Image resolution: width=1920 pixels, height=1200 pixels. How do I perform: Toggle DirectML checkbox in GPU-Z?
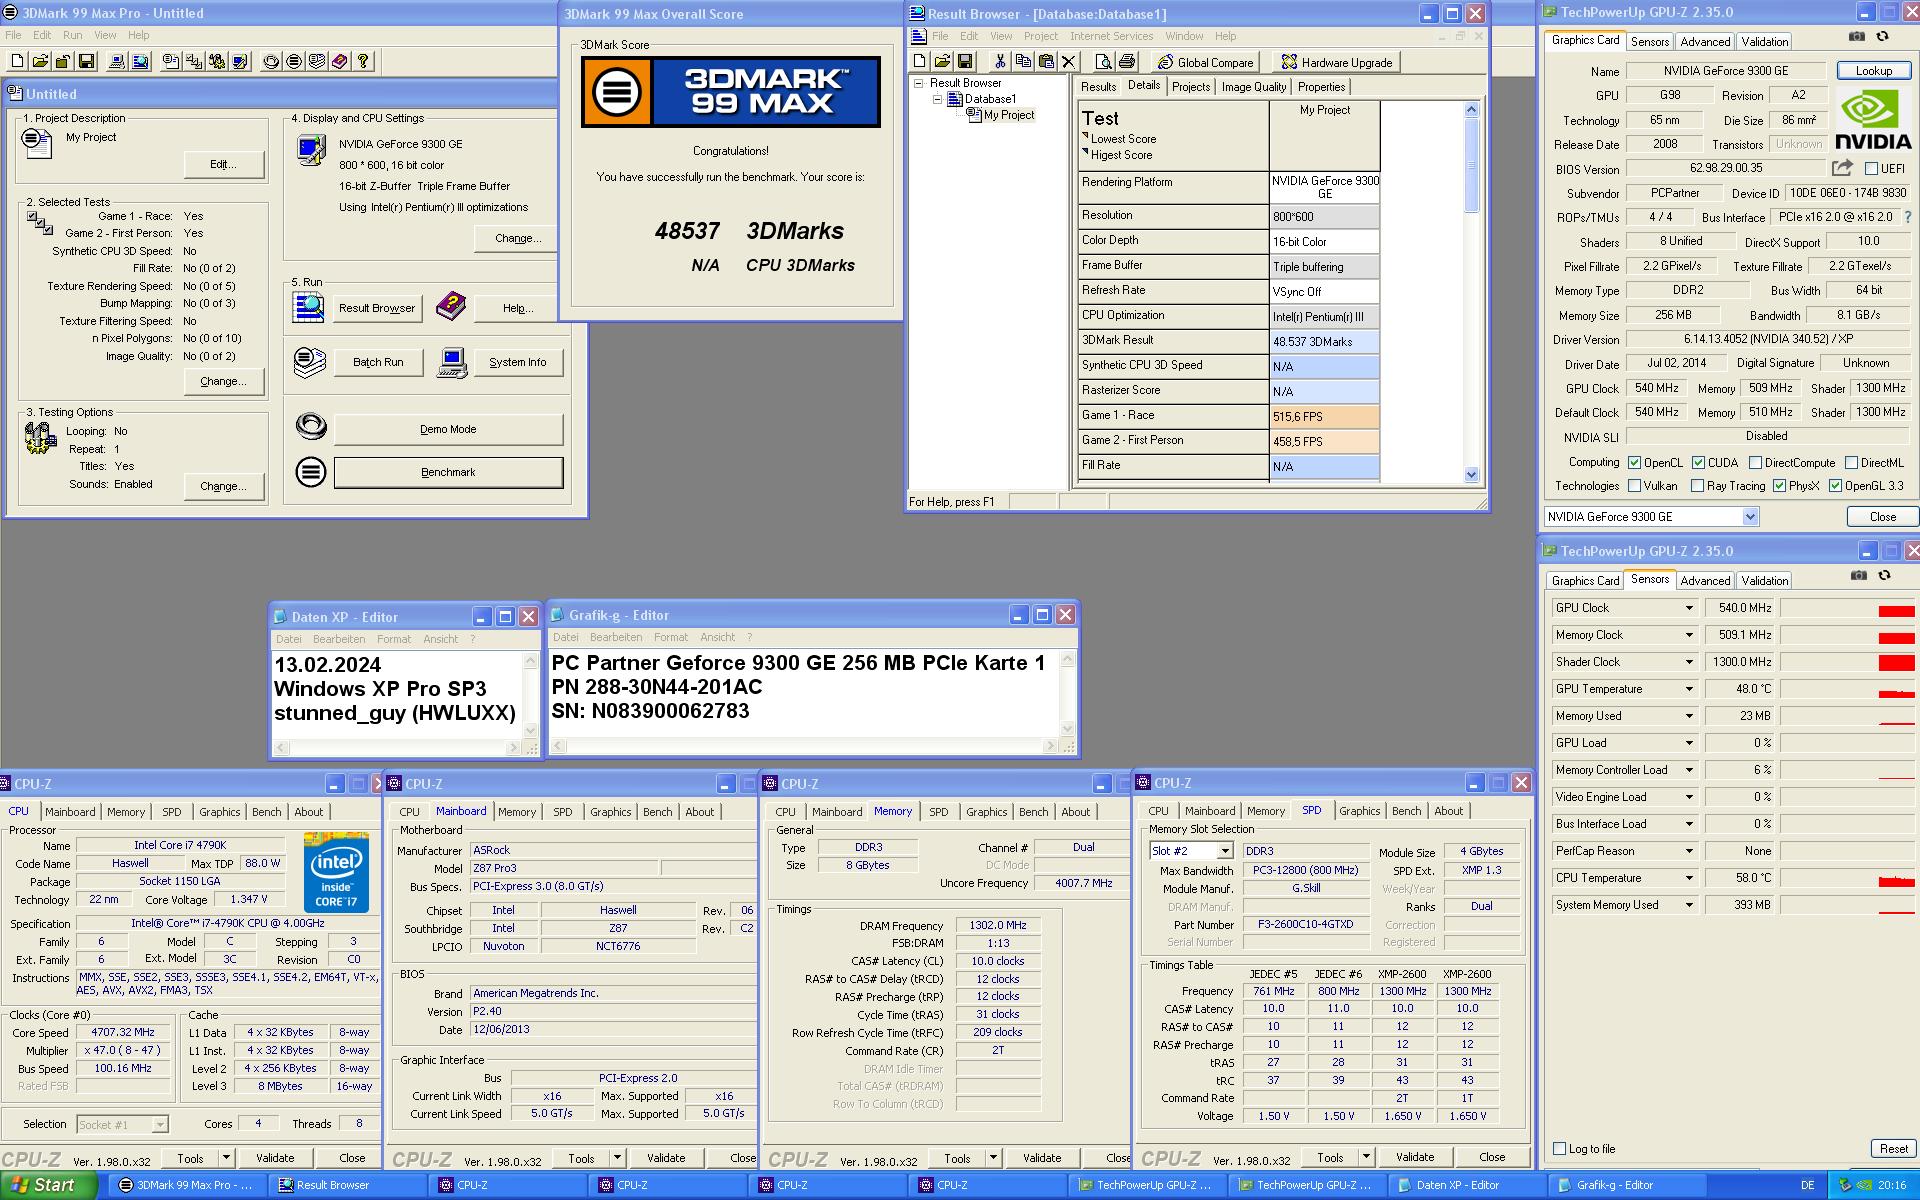coord(1851,463)
